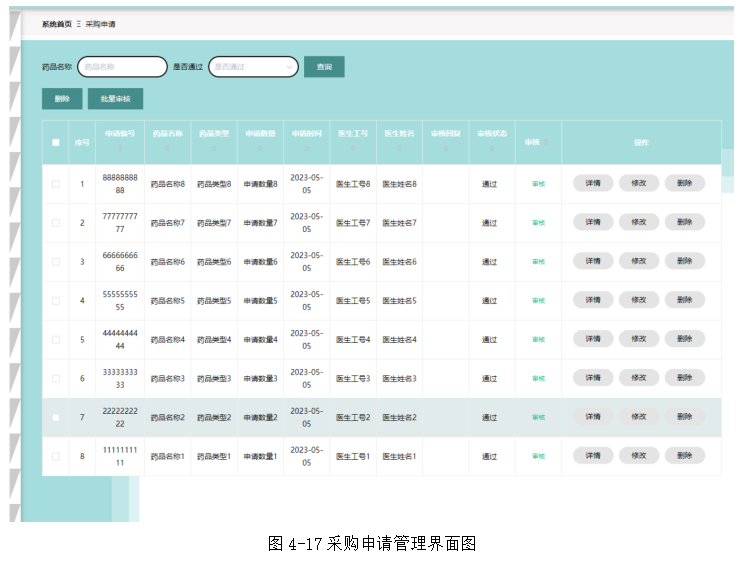752x564 pixels.
Task: Click 删除 for 药品名称1 row
Action: (685, 455)
